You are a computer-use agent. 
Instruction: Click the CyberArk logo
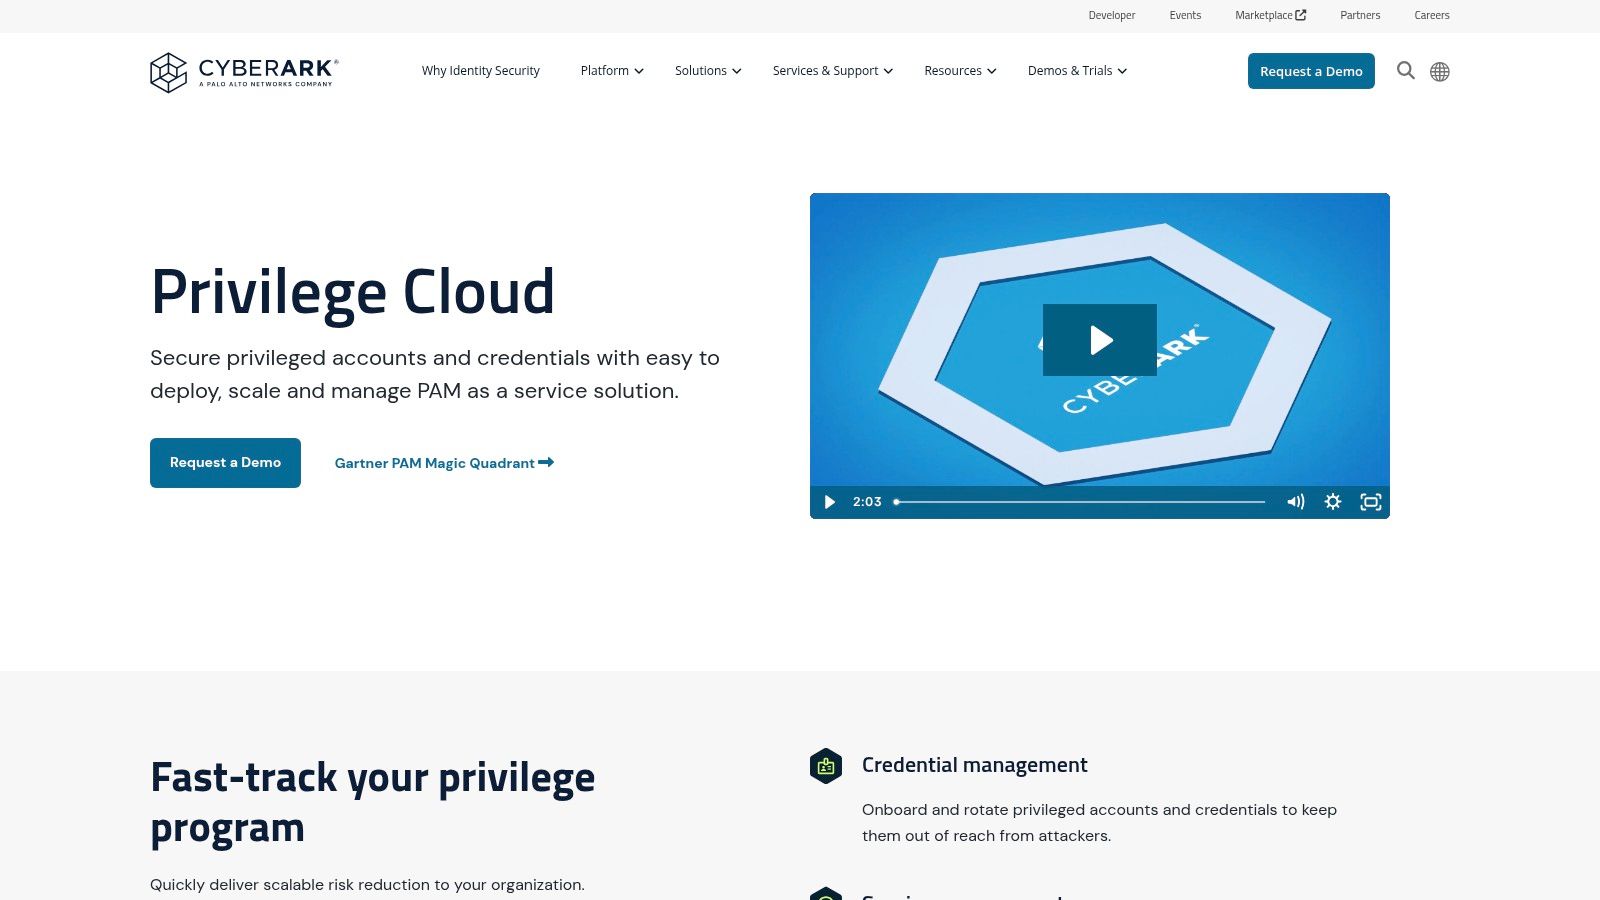click(x=244, y=72)
